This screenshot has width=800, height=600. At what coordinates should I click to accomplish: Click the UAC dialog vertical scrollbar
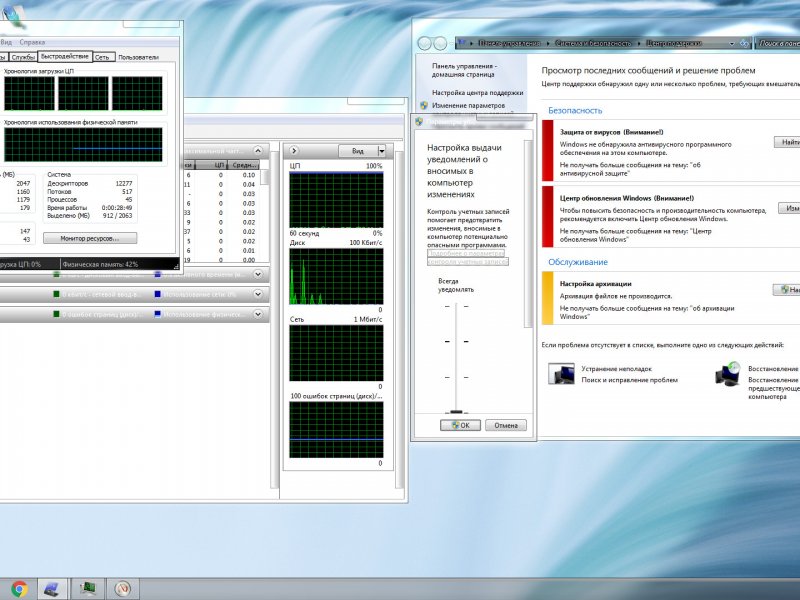click(x=529, y=233)
